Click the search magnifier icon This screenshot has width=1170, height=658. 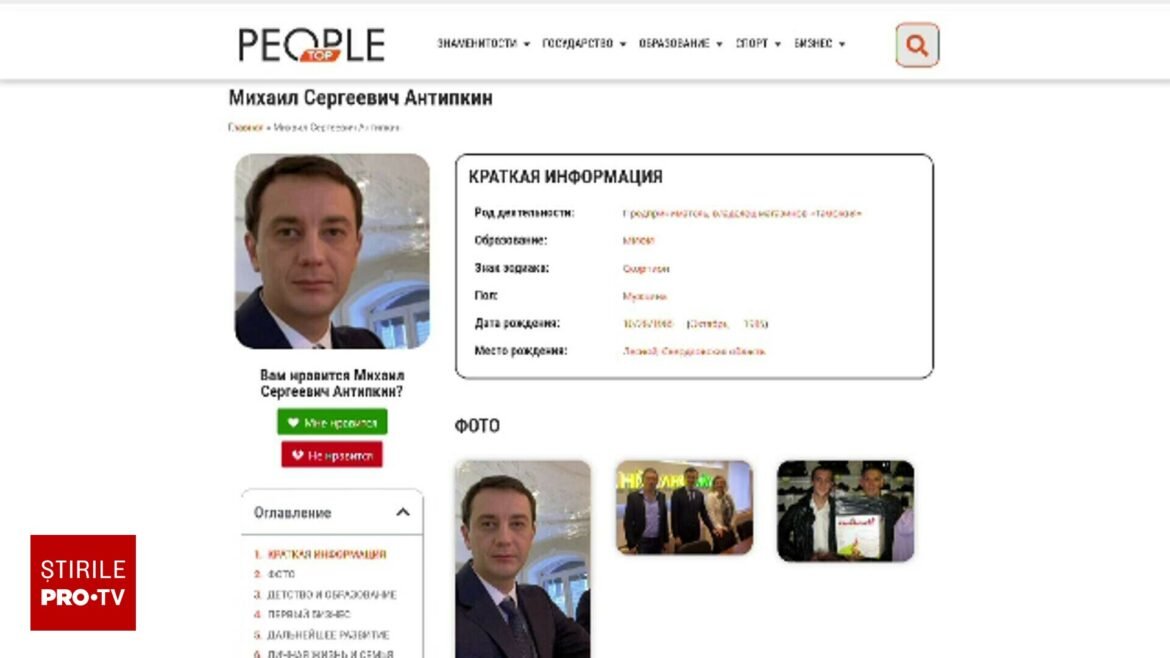coord(917,46)
